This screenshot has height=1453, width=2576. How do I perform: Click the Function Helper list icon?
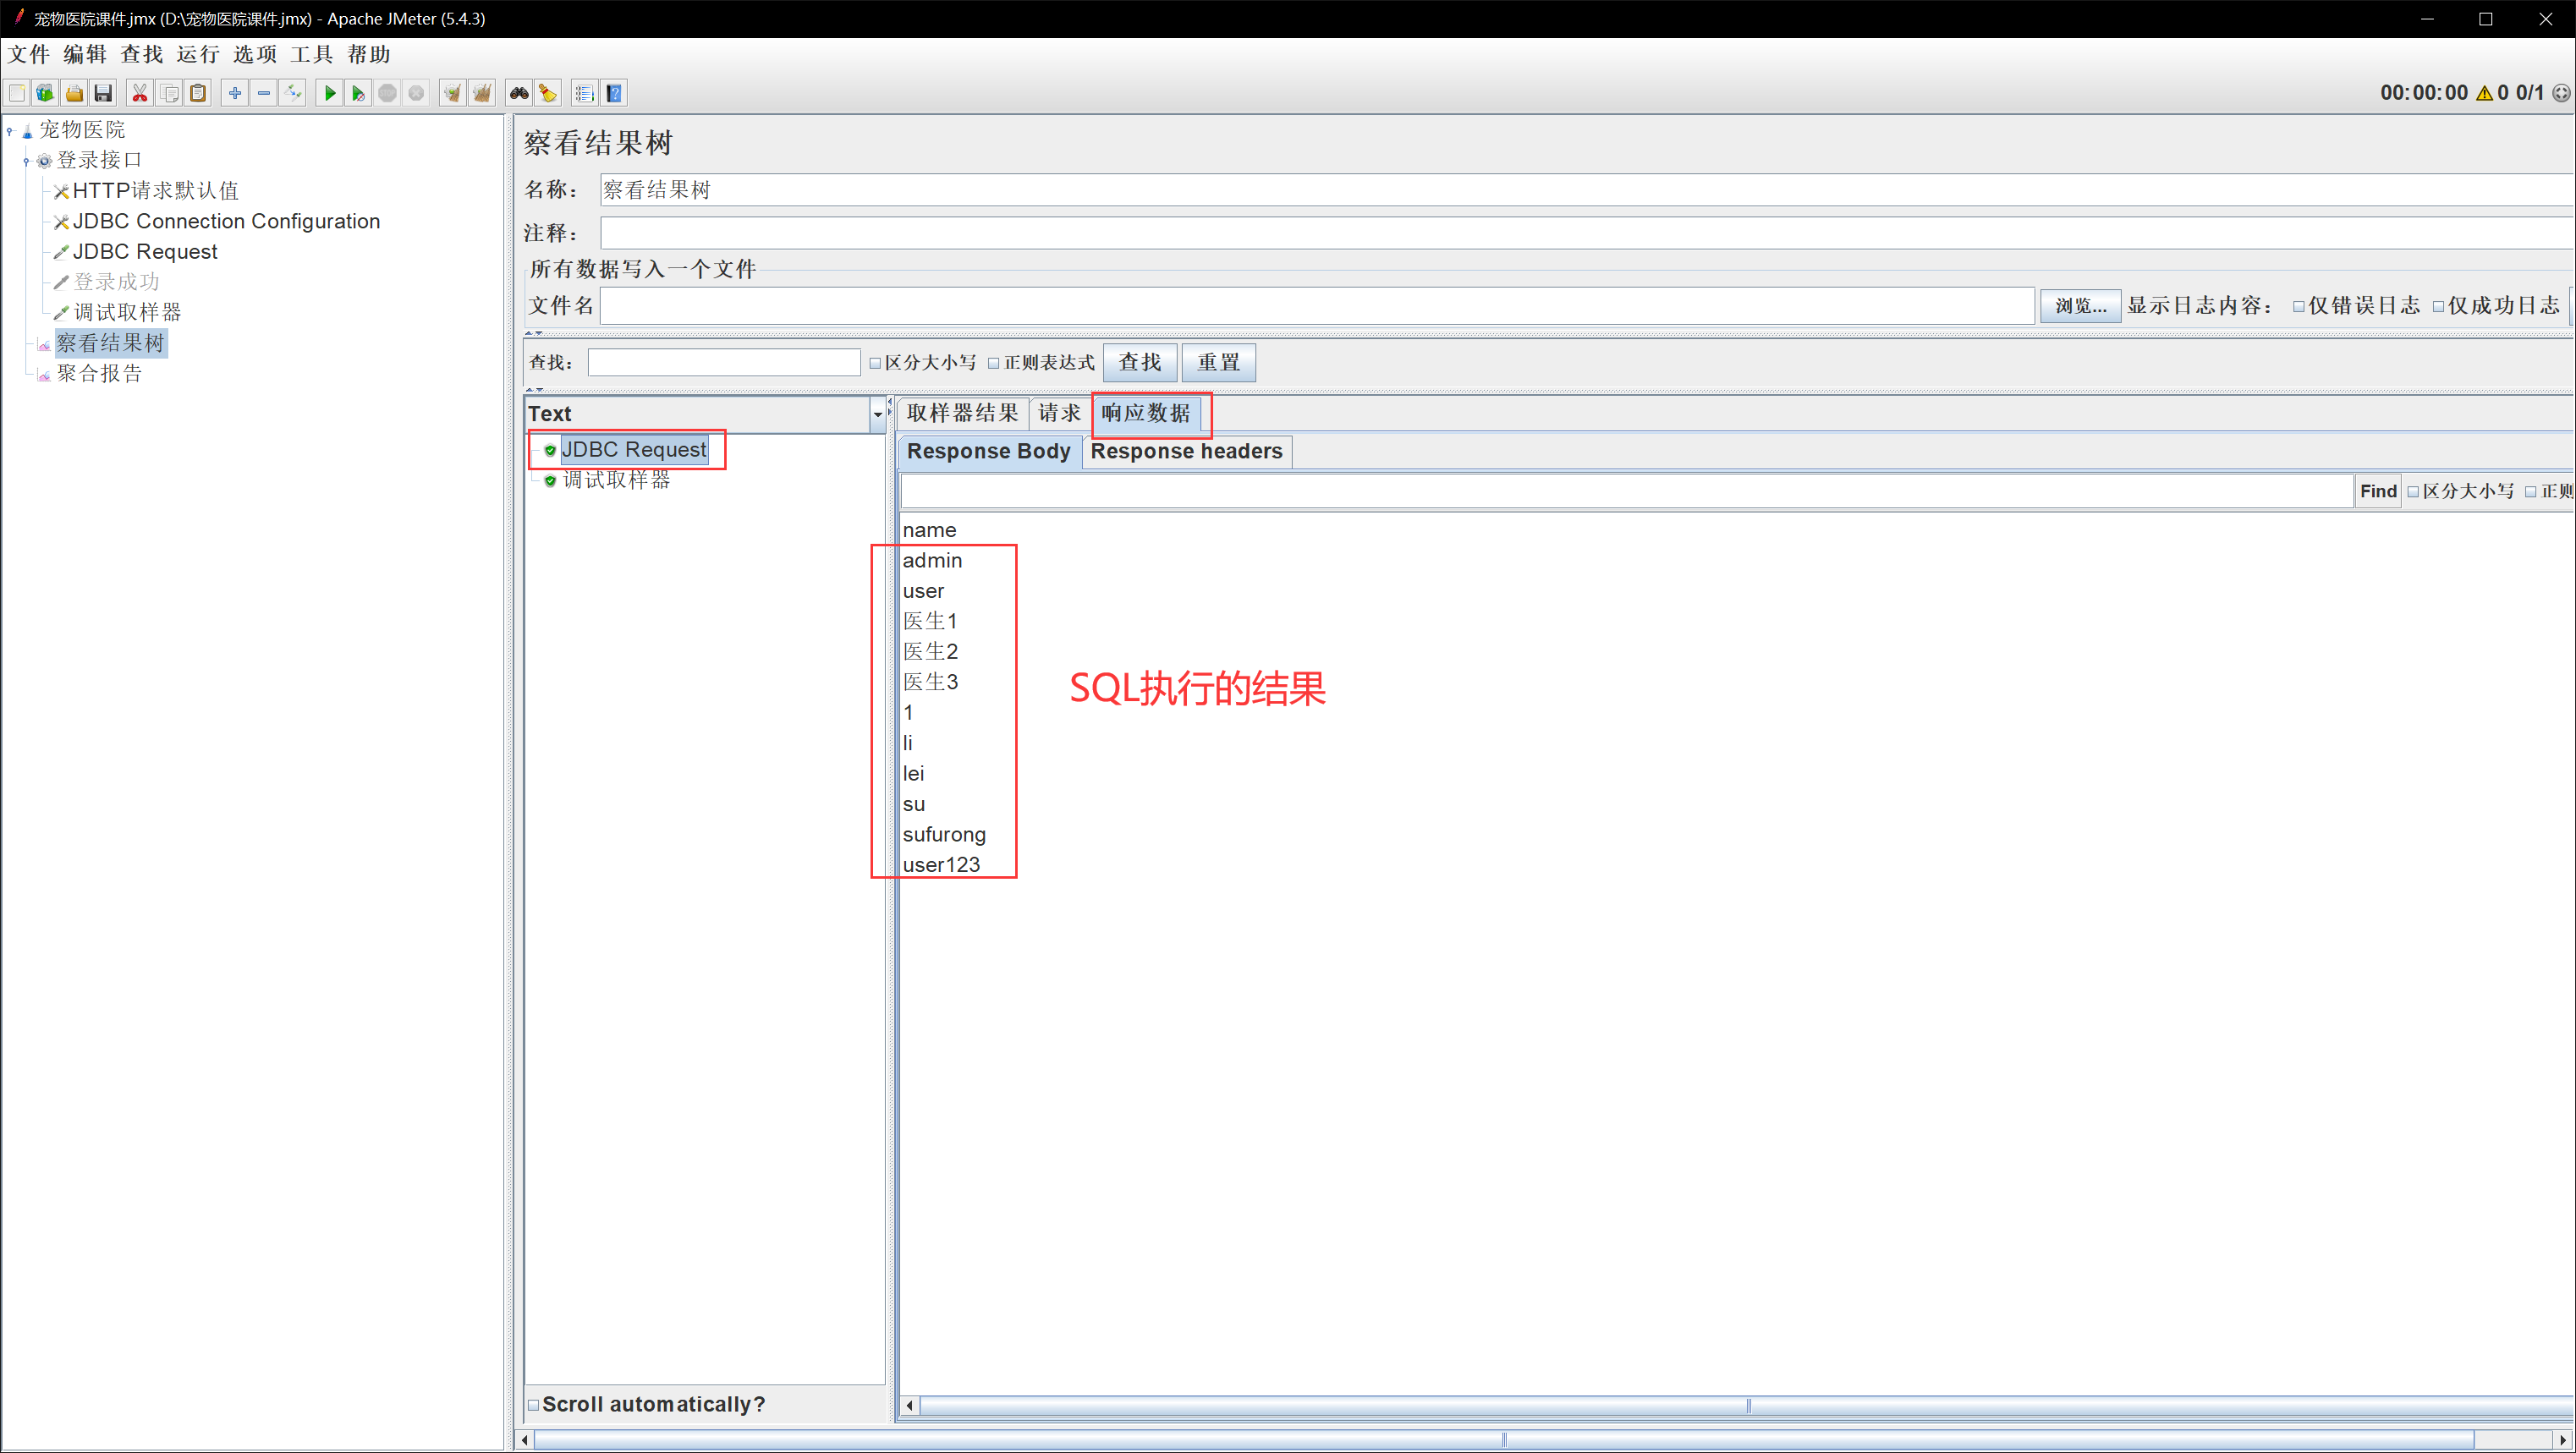click(585, 93)
